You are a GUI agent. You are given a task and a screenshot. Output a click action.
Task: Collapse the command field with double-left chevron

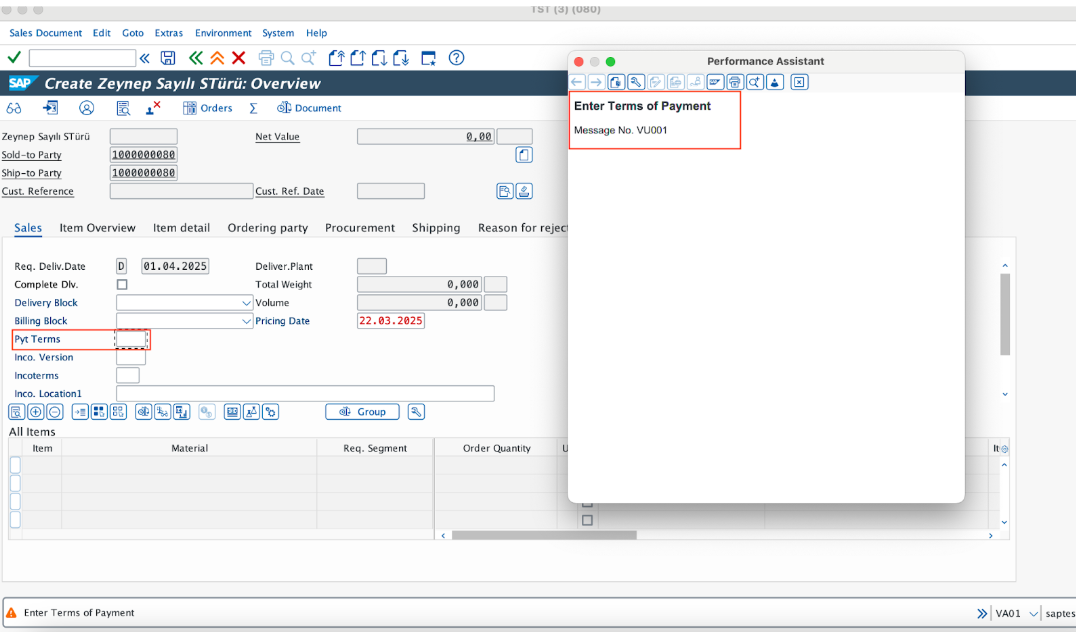coord(145,58)
